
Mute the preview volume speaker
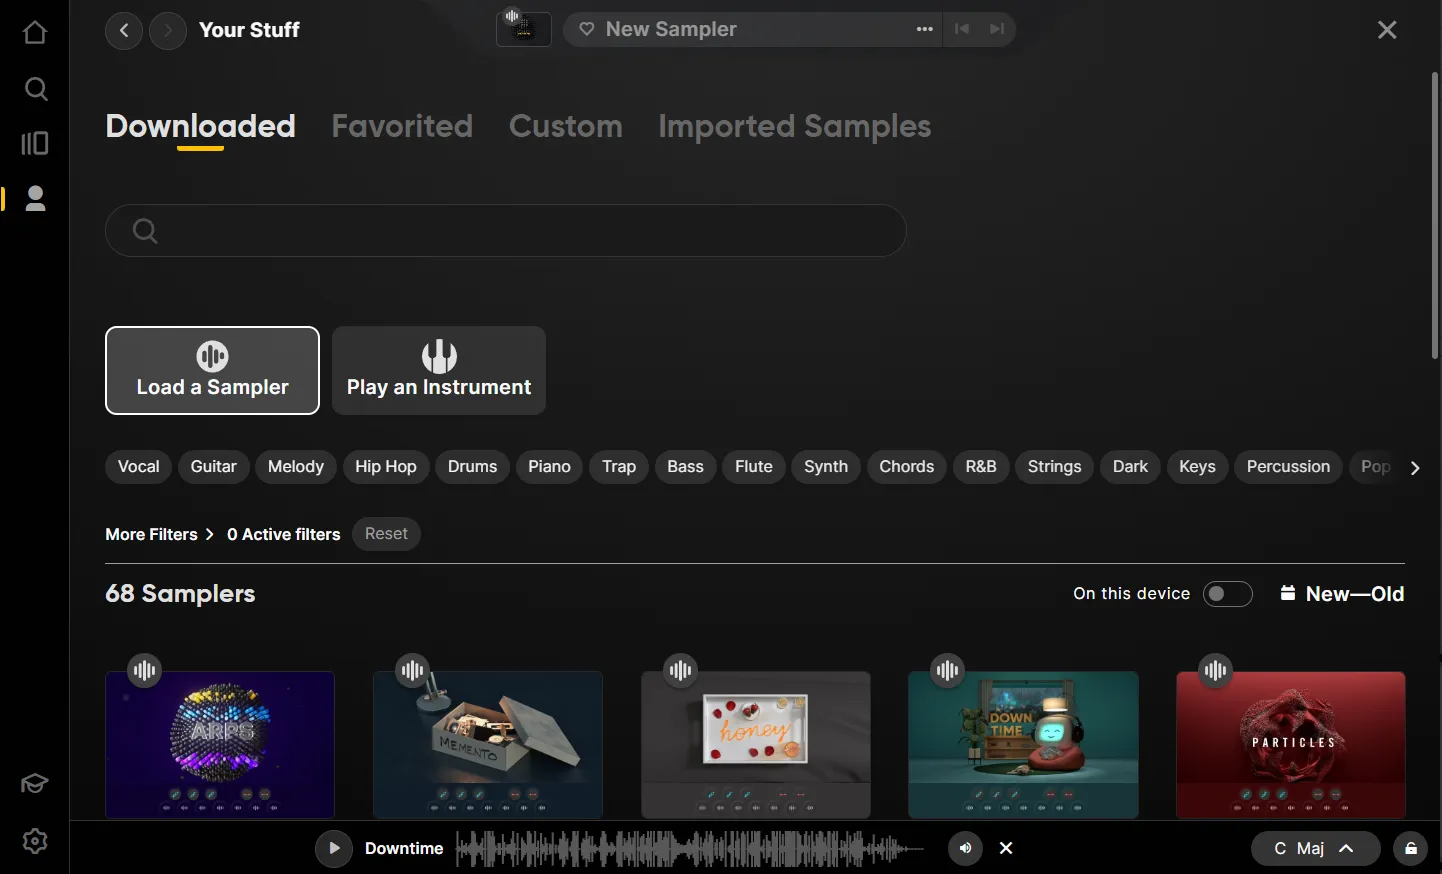click(x=965, y=848)
